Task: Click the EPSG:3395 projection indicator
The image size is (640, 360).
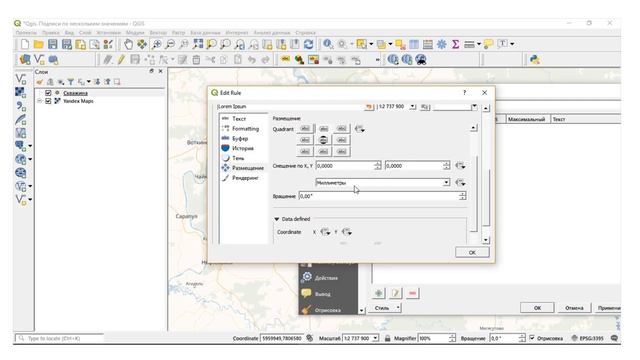Action: [587, 338]
